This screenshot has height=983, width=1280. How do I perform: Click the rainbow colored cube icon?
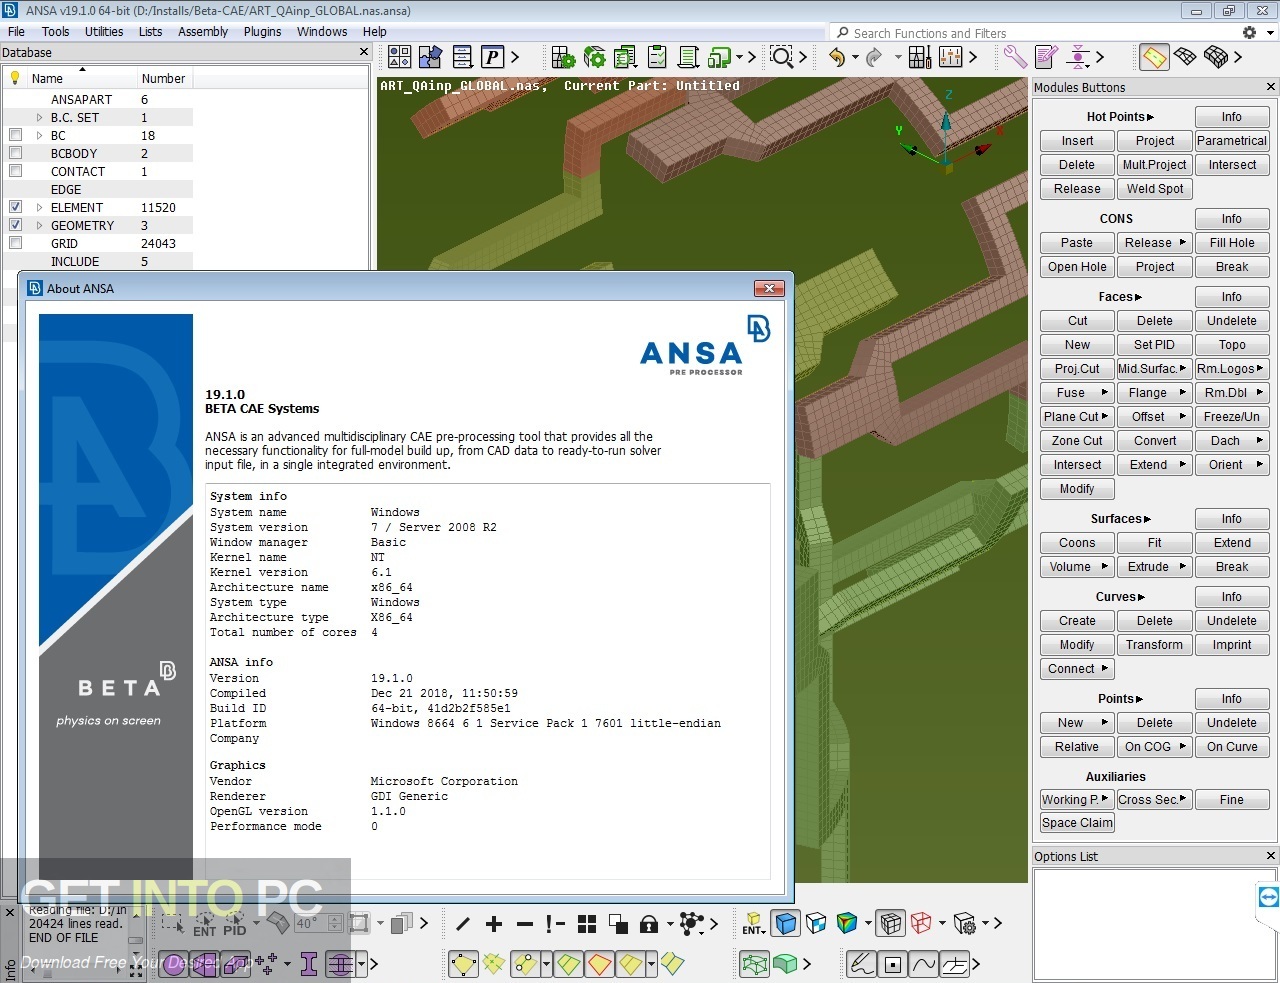coord(847,923)
